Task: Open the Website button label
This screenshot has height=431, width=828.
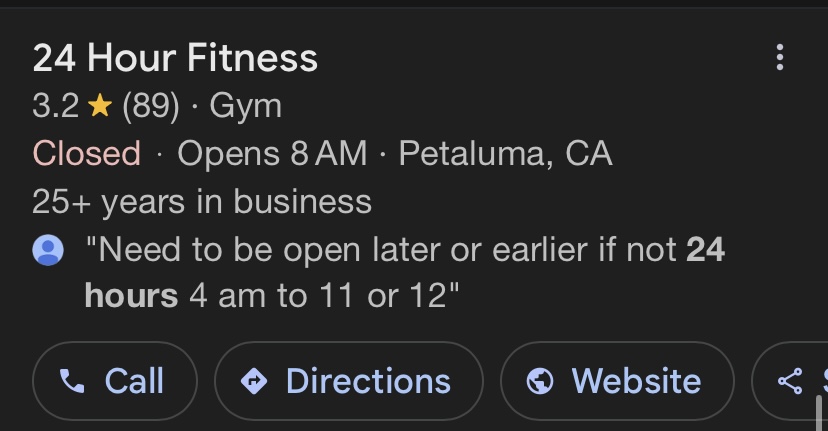Action: (636, 381)
